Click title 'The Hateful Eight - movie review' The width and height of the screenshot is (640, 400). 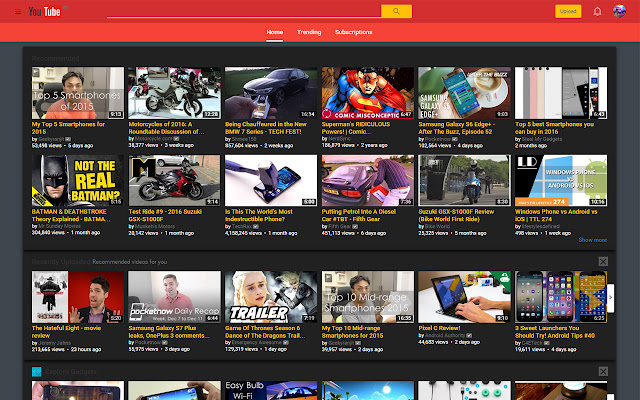coord(66,332)
